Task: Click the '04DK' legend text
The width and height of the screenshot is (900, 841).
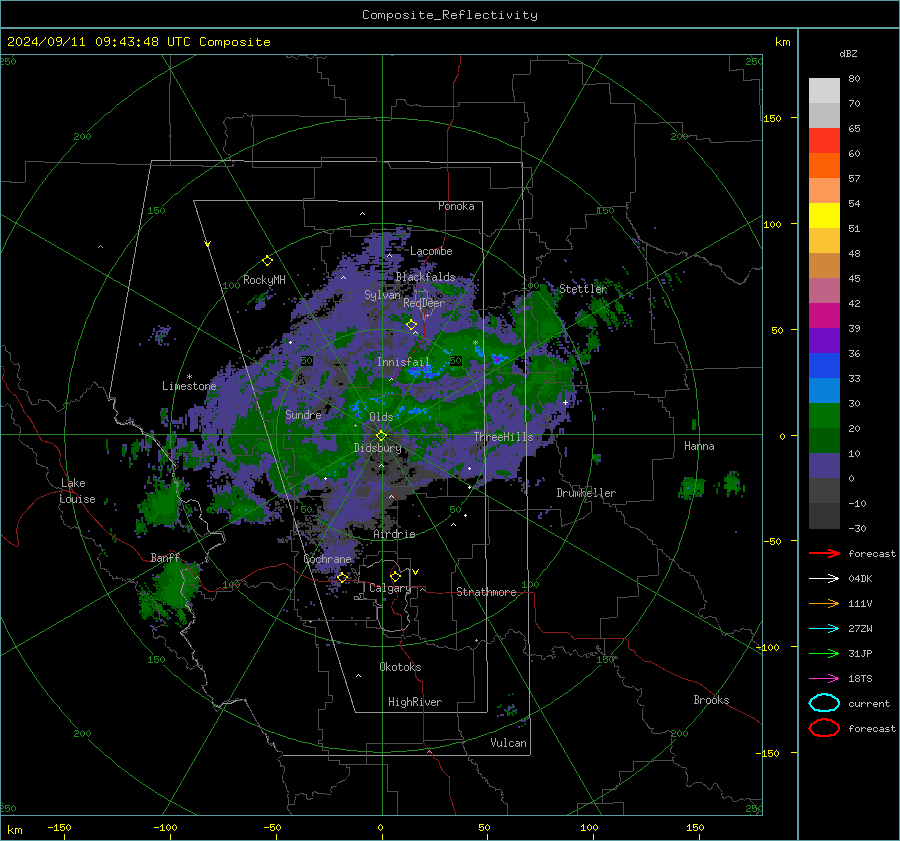Action: (860, 578)
